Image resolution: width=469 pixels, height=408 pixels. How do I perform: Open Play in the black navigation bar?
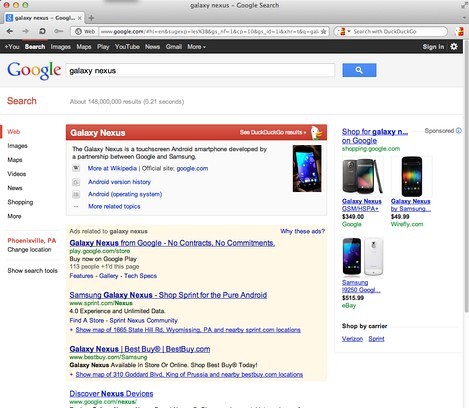[103, 47]
